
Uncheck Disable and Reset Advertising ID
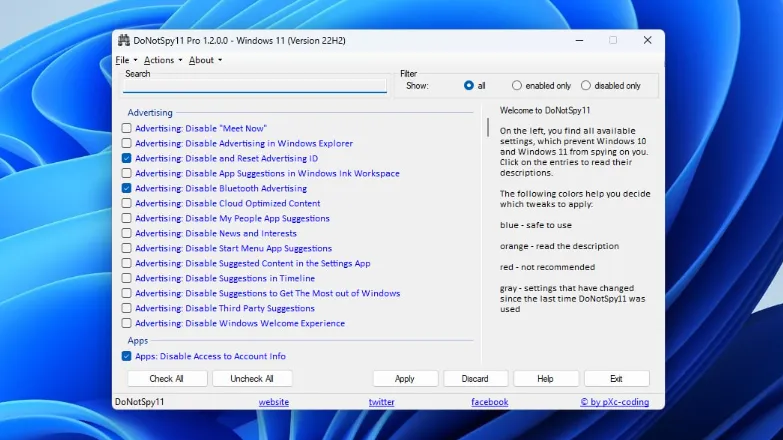point(126,158)
